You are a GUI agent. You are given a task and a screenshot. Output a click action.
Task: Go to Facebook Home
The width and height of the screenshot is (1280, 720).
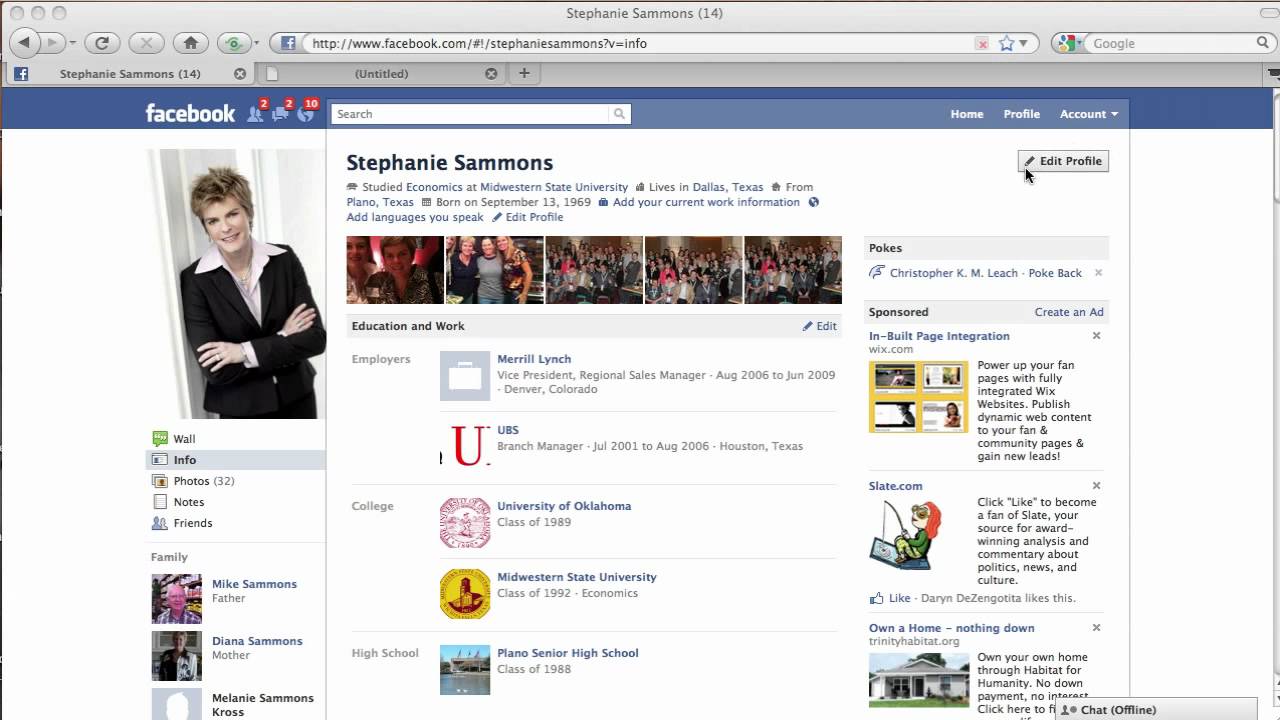coord(967,114)
